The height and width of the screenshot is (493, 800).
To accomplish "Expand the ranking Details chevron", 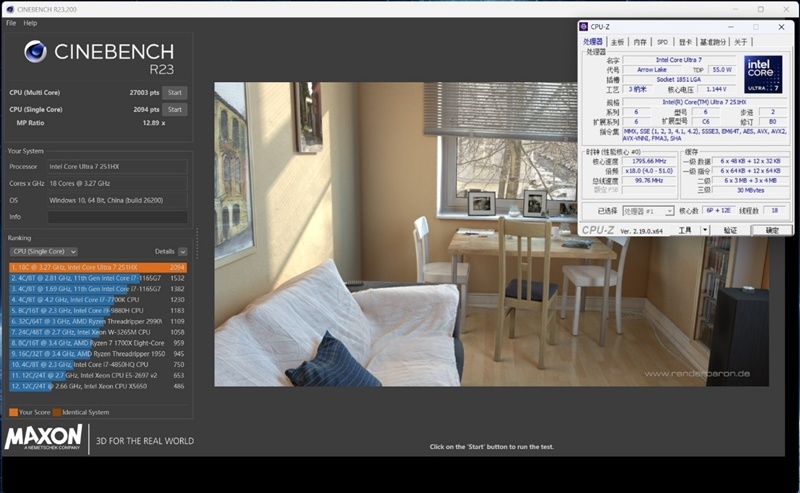I will coord(183,252).
